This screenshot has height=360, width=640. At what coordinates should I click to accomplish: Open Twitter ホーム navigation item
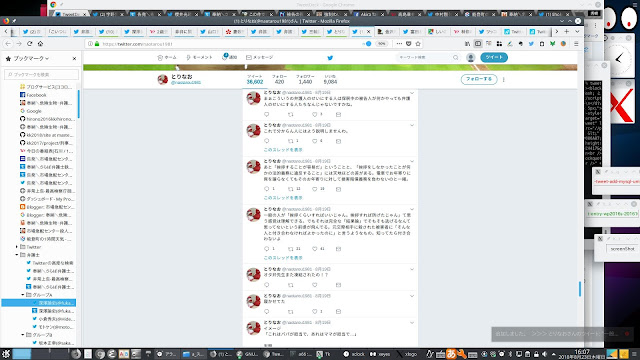[x=167, y=58]
